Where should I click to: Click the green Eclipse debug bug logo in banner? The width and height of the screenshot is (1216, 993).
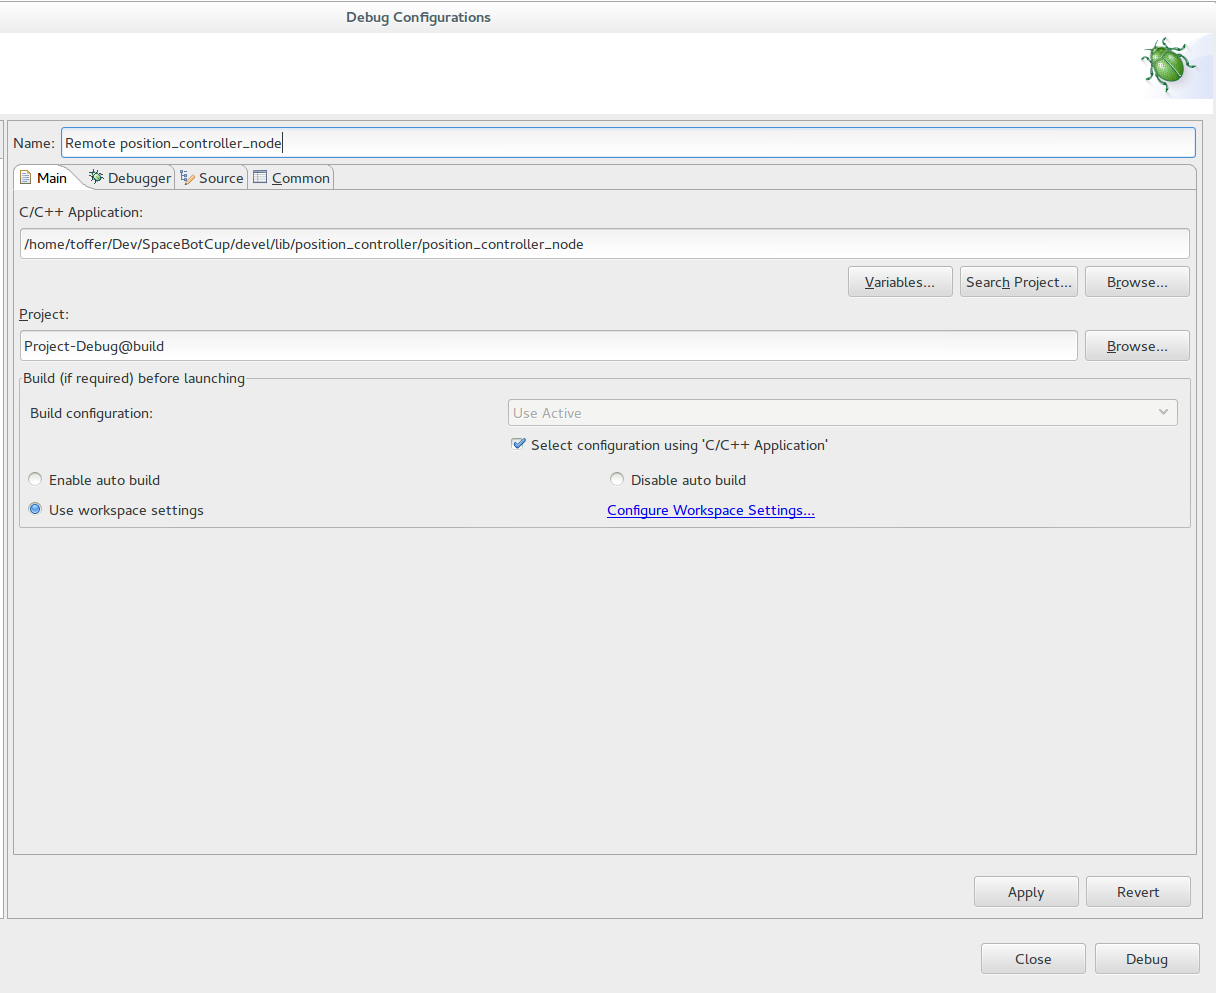point(1165,64)
